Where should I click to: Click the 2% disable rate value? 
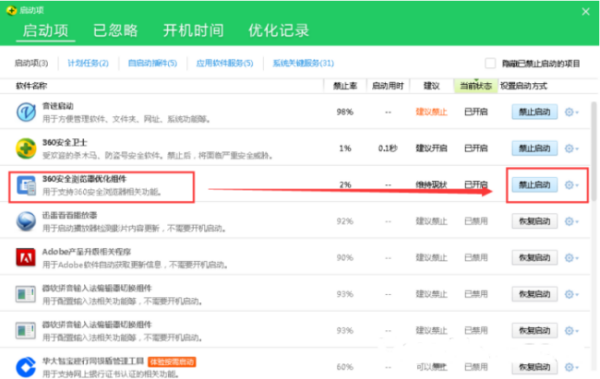click(345, 185)
